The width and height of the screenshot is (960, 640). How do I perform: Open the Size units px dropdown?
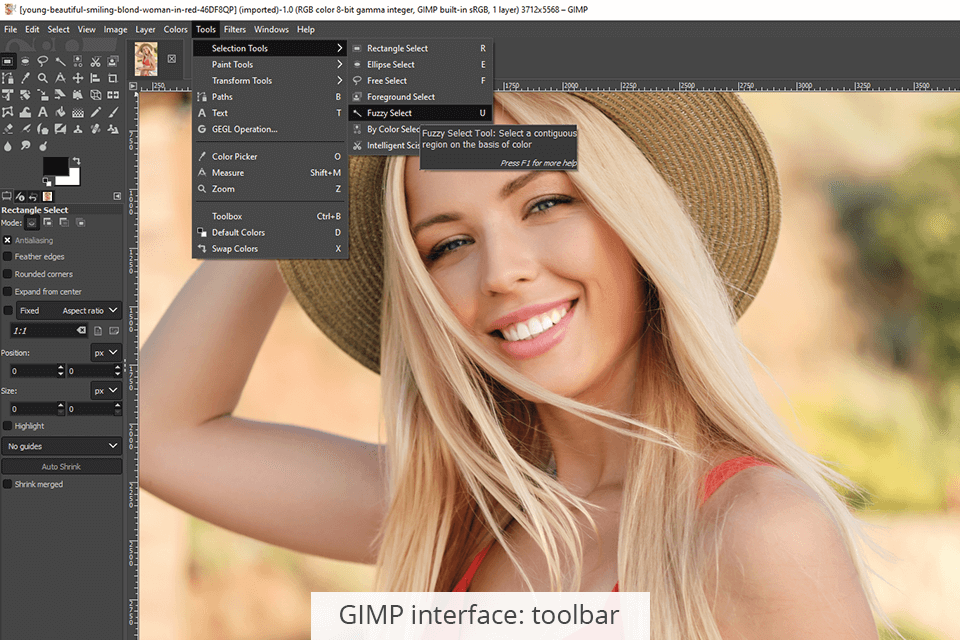[x=106, y=391]
